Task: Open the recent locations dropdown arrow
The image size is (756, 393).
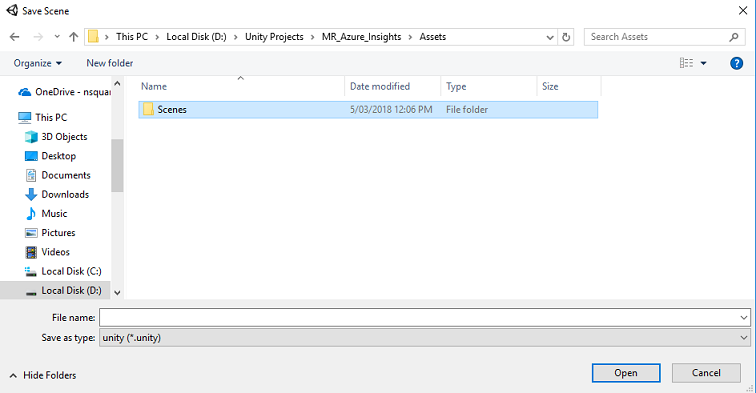Action: (57, 37)
